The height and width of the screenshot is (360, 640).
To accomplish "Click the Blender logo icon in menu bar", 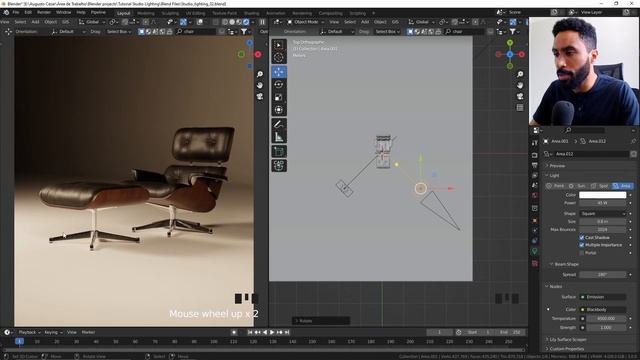I will tap(6, 12).
